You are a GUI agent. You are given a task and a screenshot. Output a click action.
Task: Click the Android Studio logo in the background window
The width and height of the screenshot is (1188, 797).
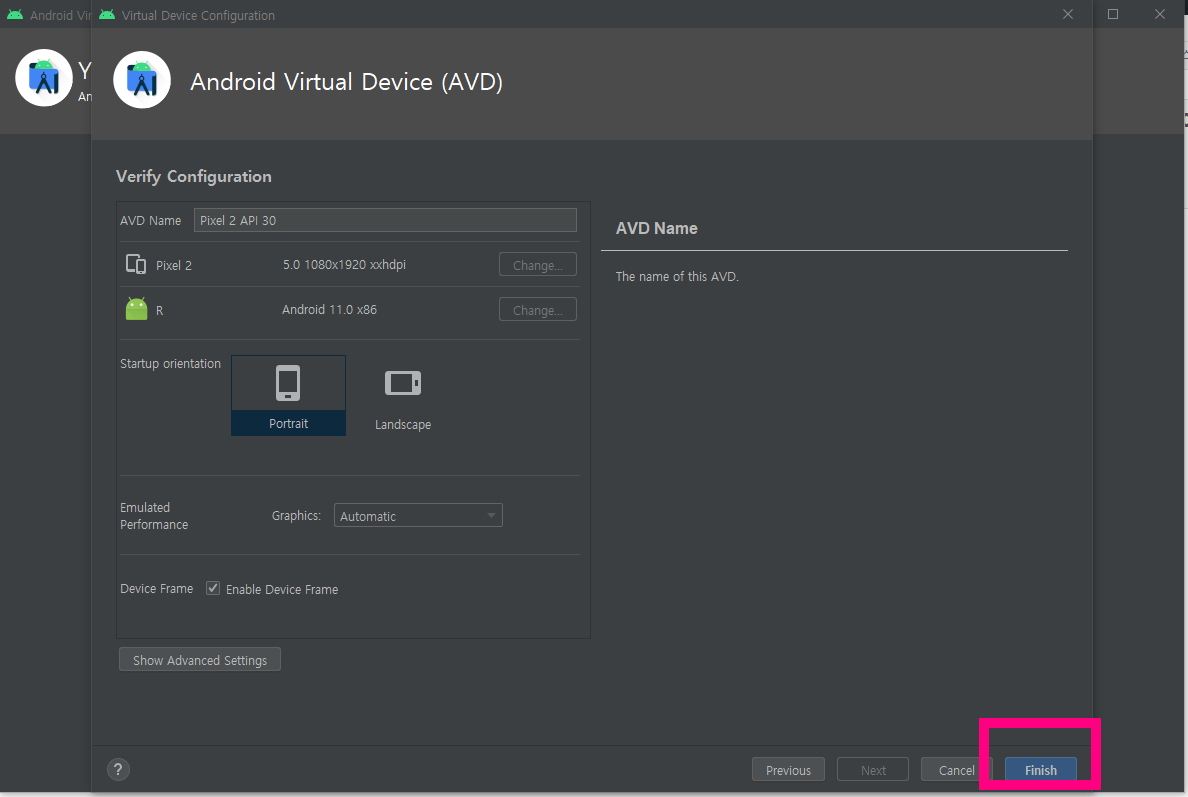pos(44,78)
